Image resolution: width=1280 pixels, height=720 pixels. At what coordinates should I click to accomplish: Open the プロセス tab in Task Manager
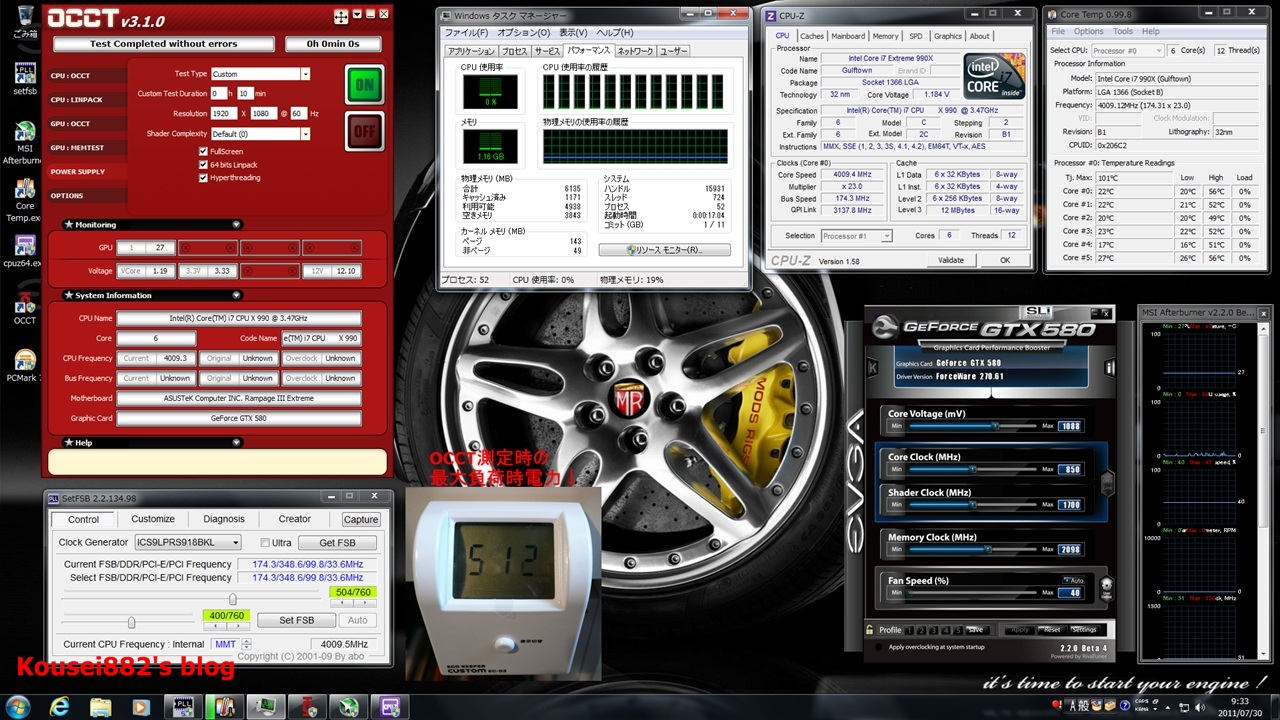(514, 51)
